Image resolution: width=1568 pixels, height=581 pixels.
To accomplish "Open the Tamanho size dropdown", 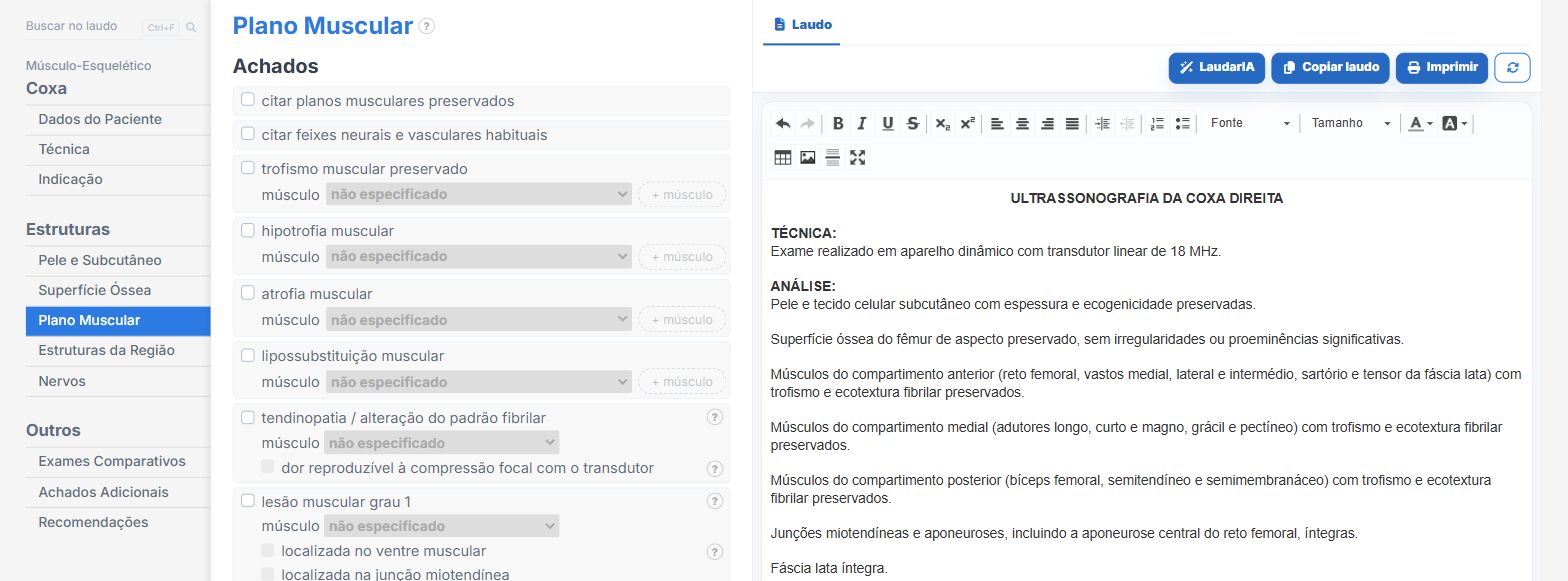I will [x=1352, y=124].
